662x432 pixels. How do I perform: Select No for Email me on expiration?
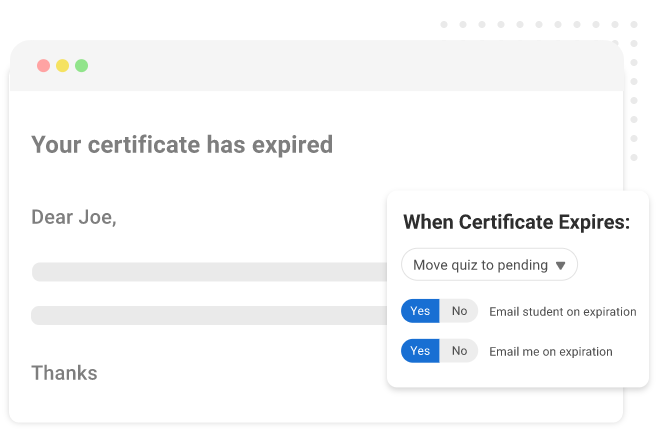click(459, 351)
